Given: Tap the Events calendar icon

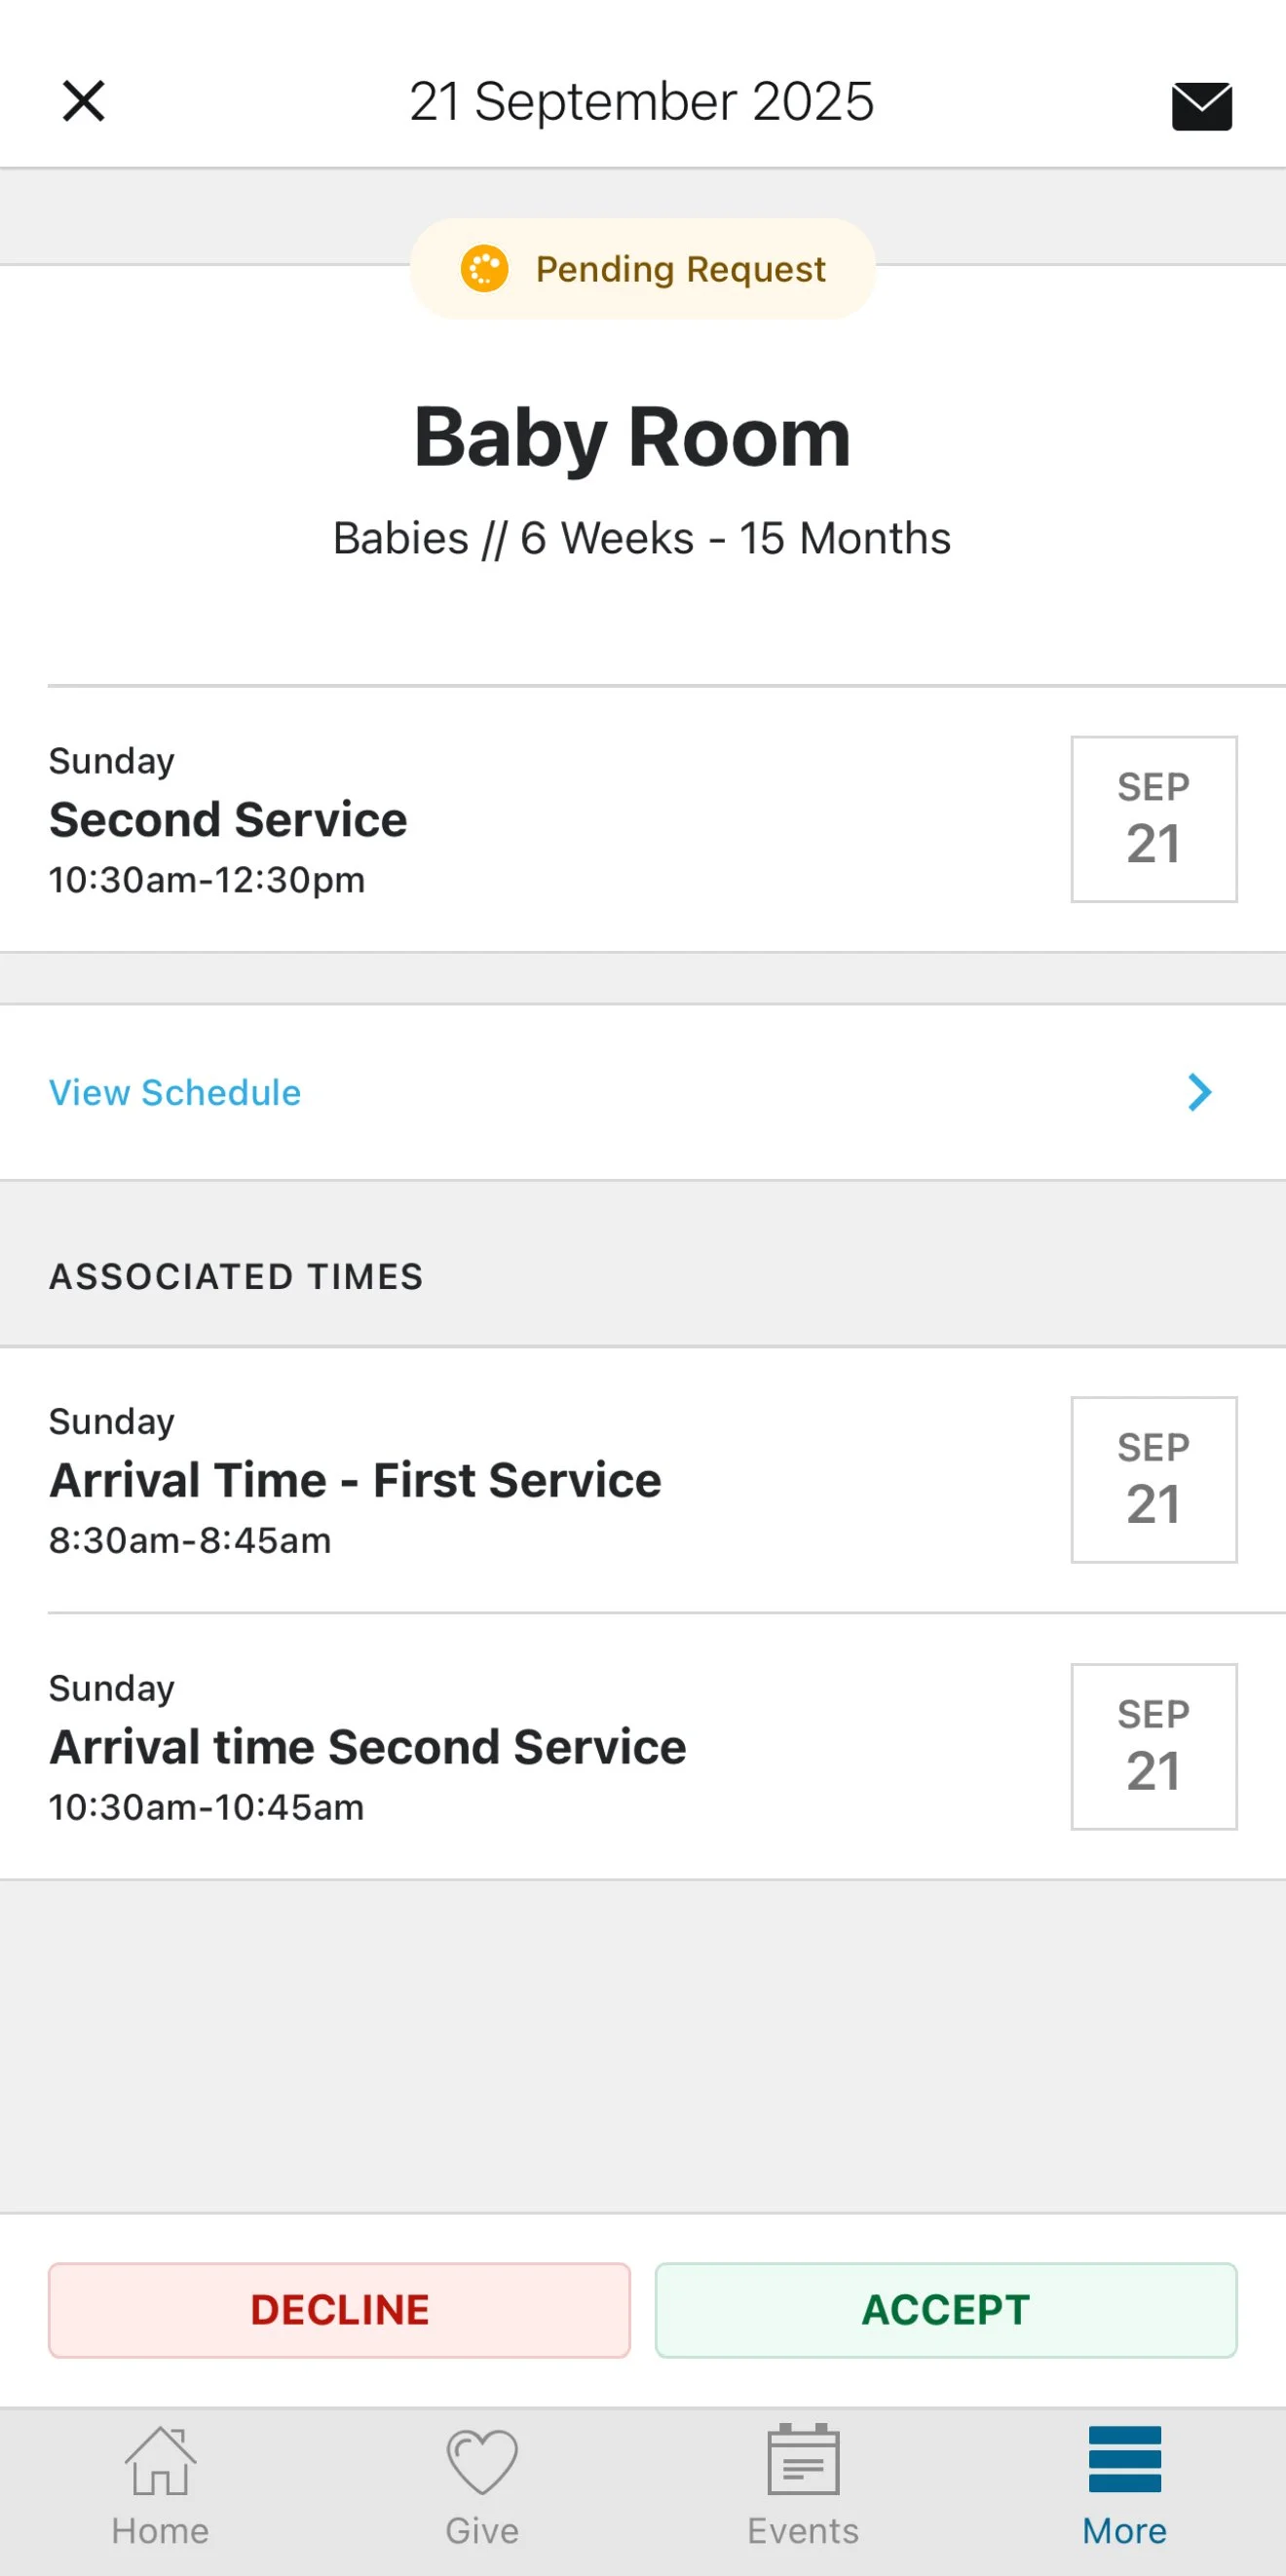Looking at the screenshot, I should pos(803,2461).
